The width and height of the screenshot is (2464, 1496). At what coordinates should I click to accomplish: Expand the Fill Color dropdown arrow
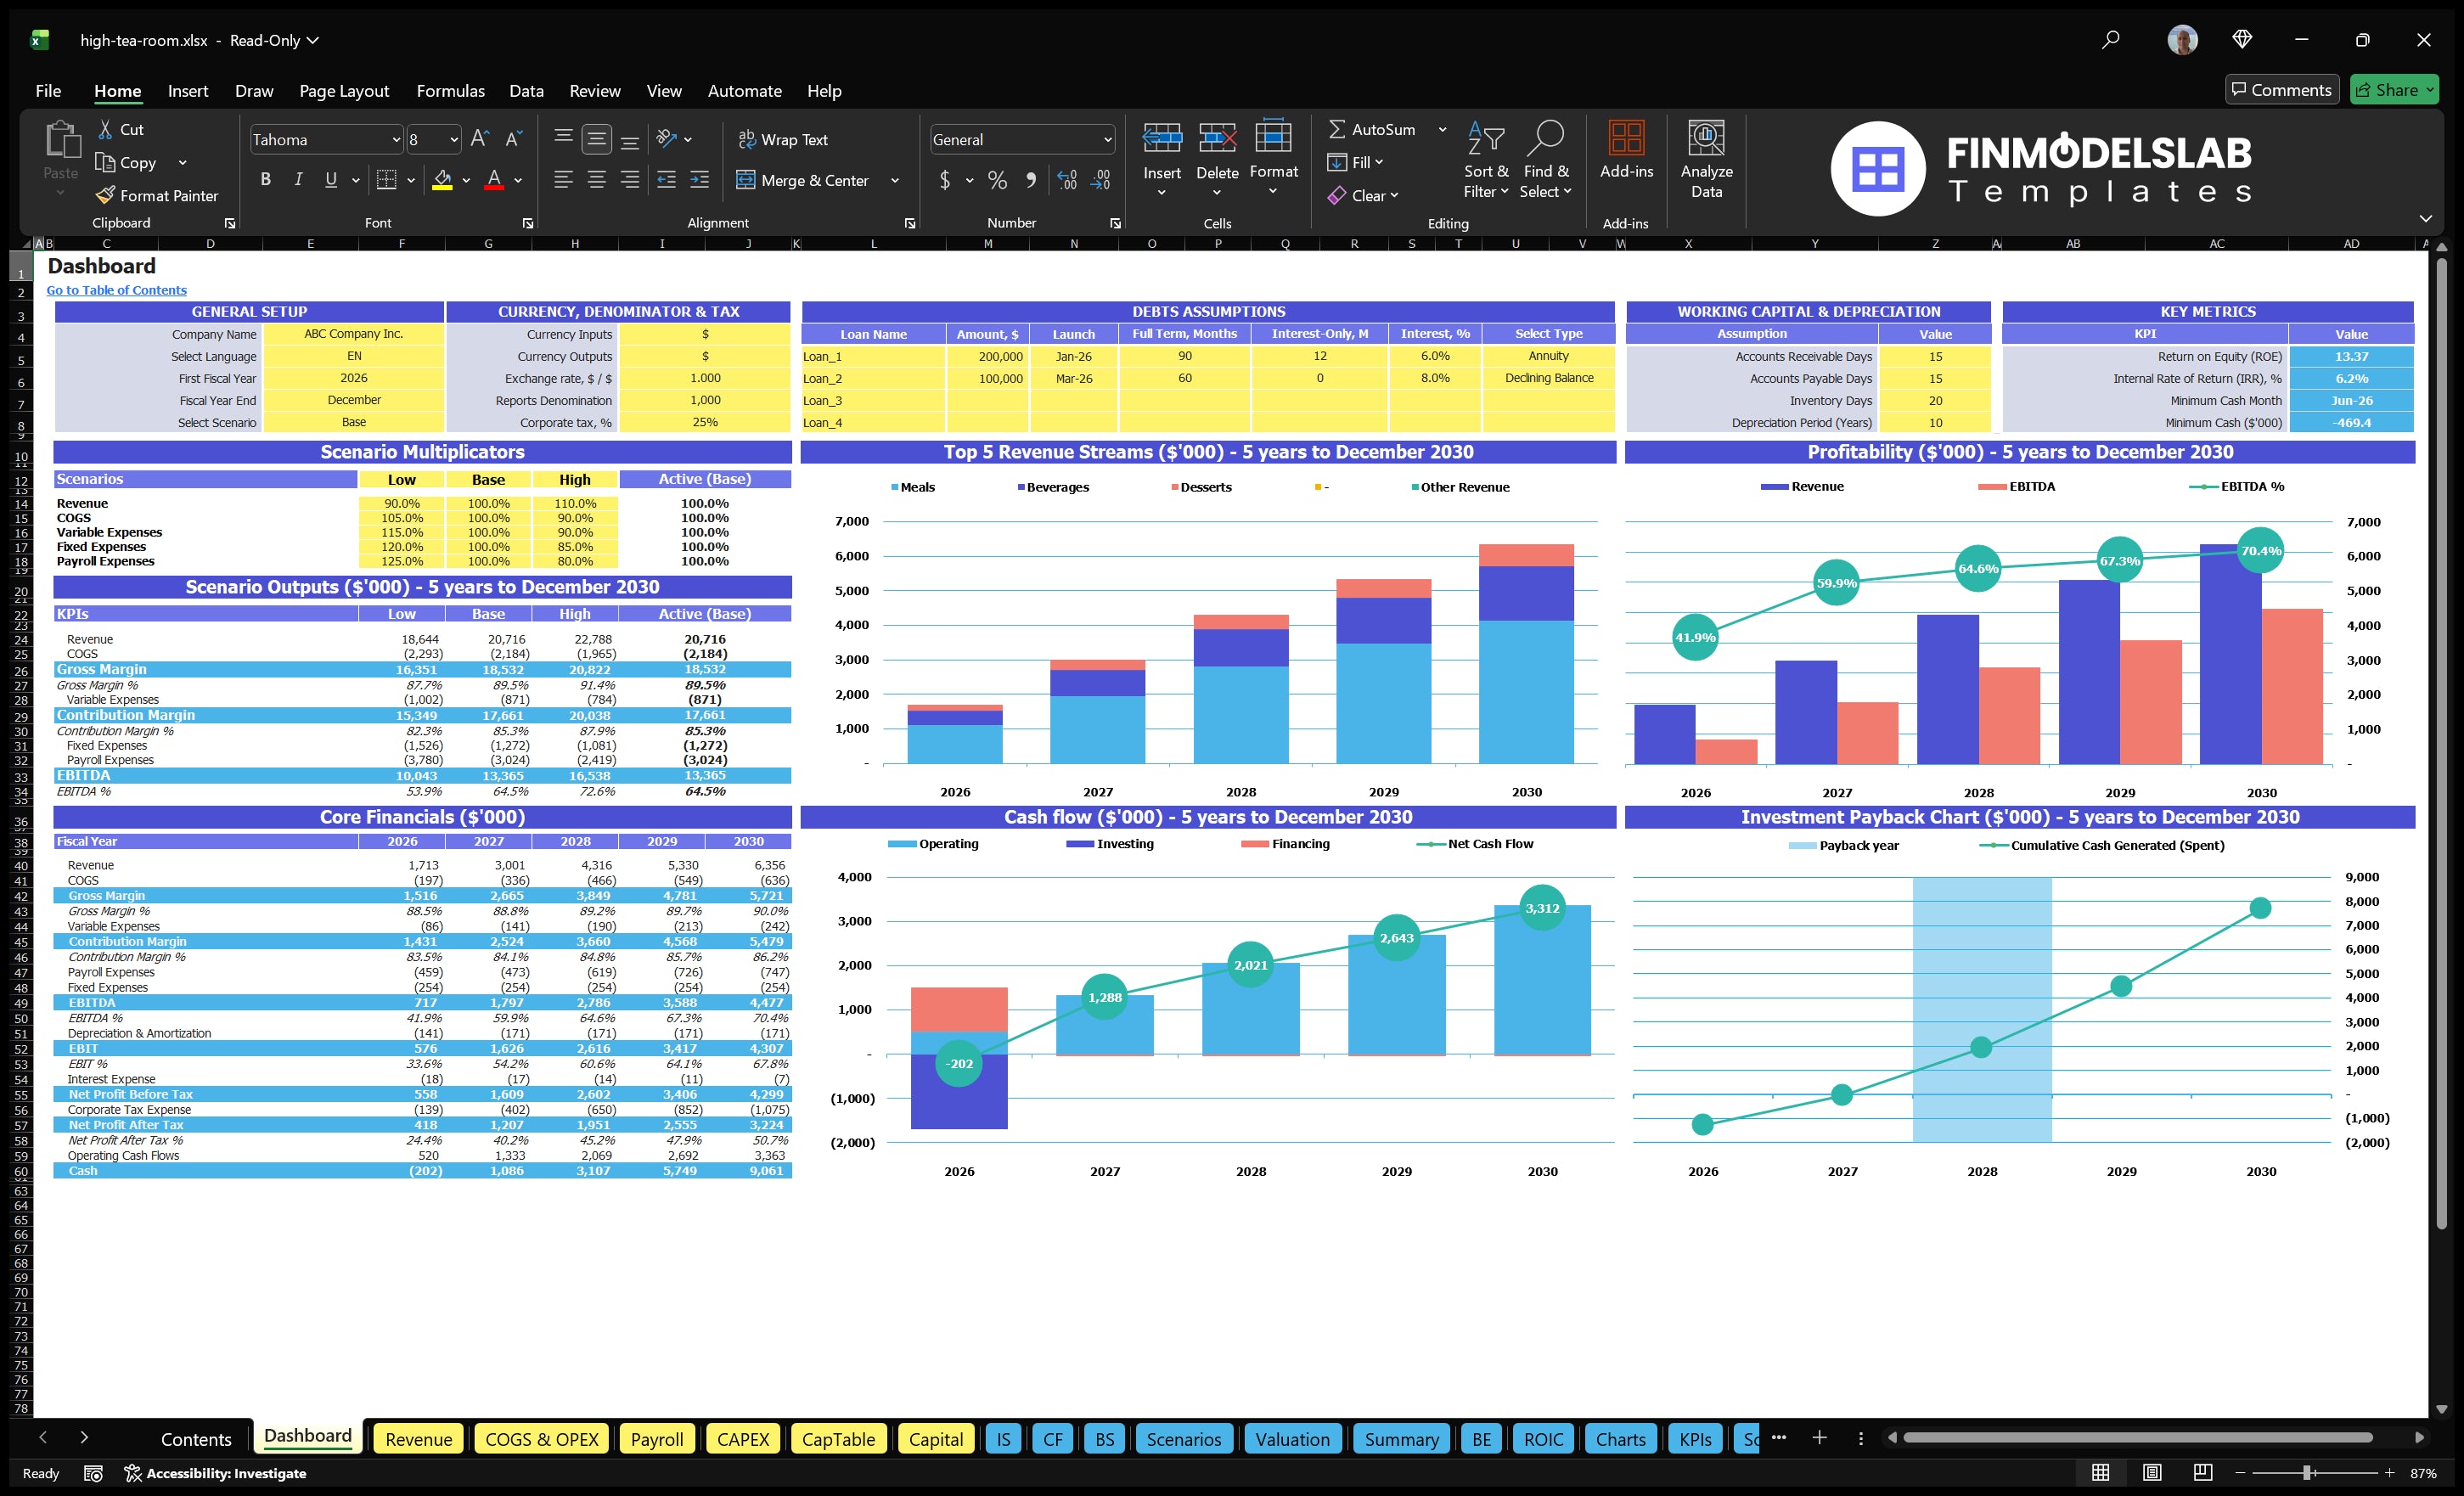tap(465, 181)
